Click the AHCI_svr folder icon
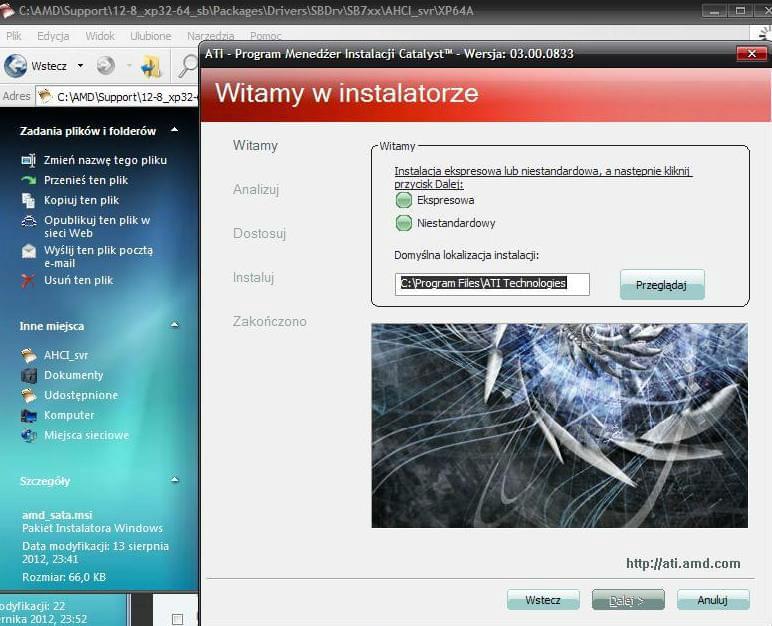 click(x=29, y=355)
